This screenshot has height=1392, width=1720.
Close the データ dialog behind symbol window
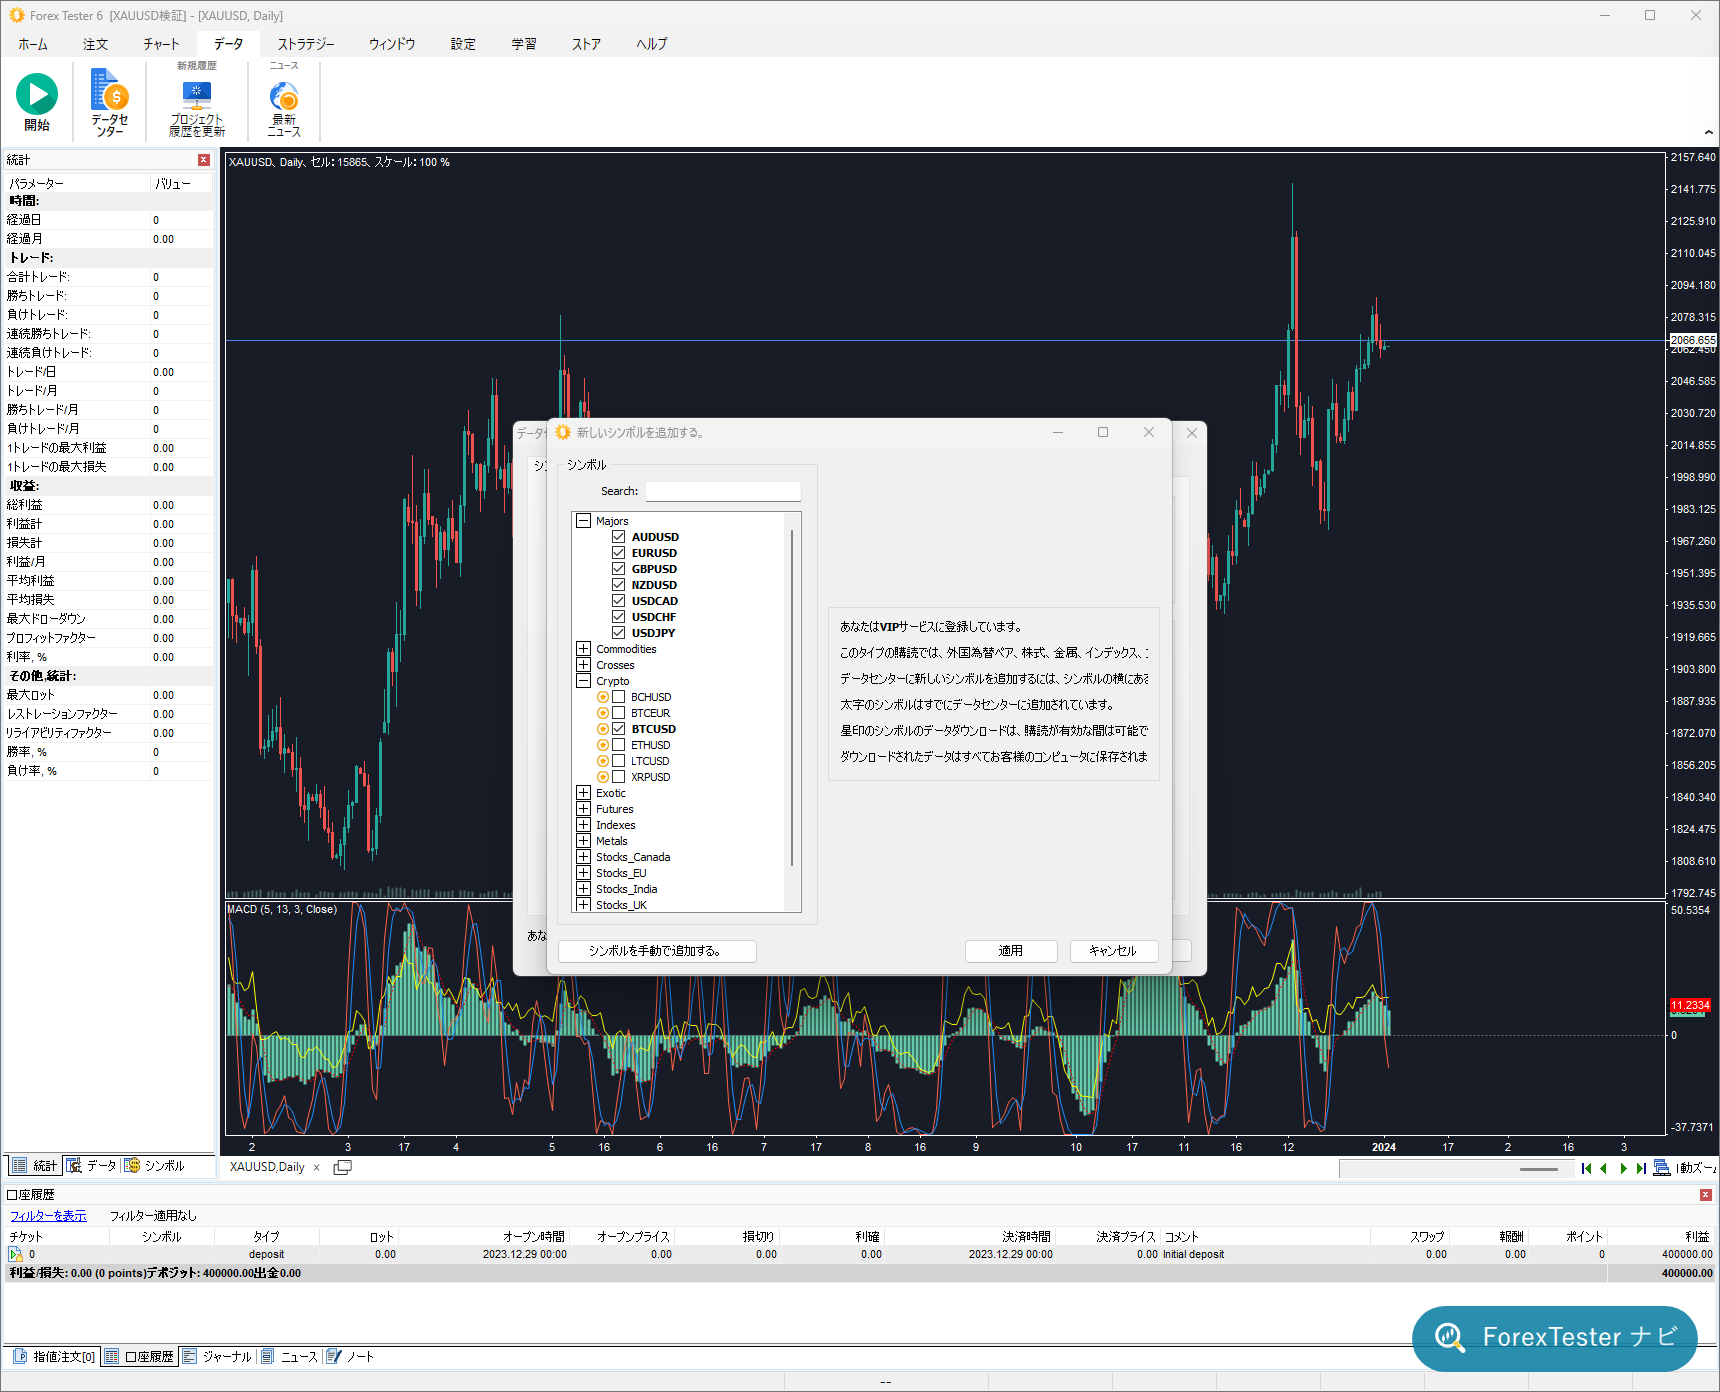point(1192,433)
